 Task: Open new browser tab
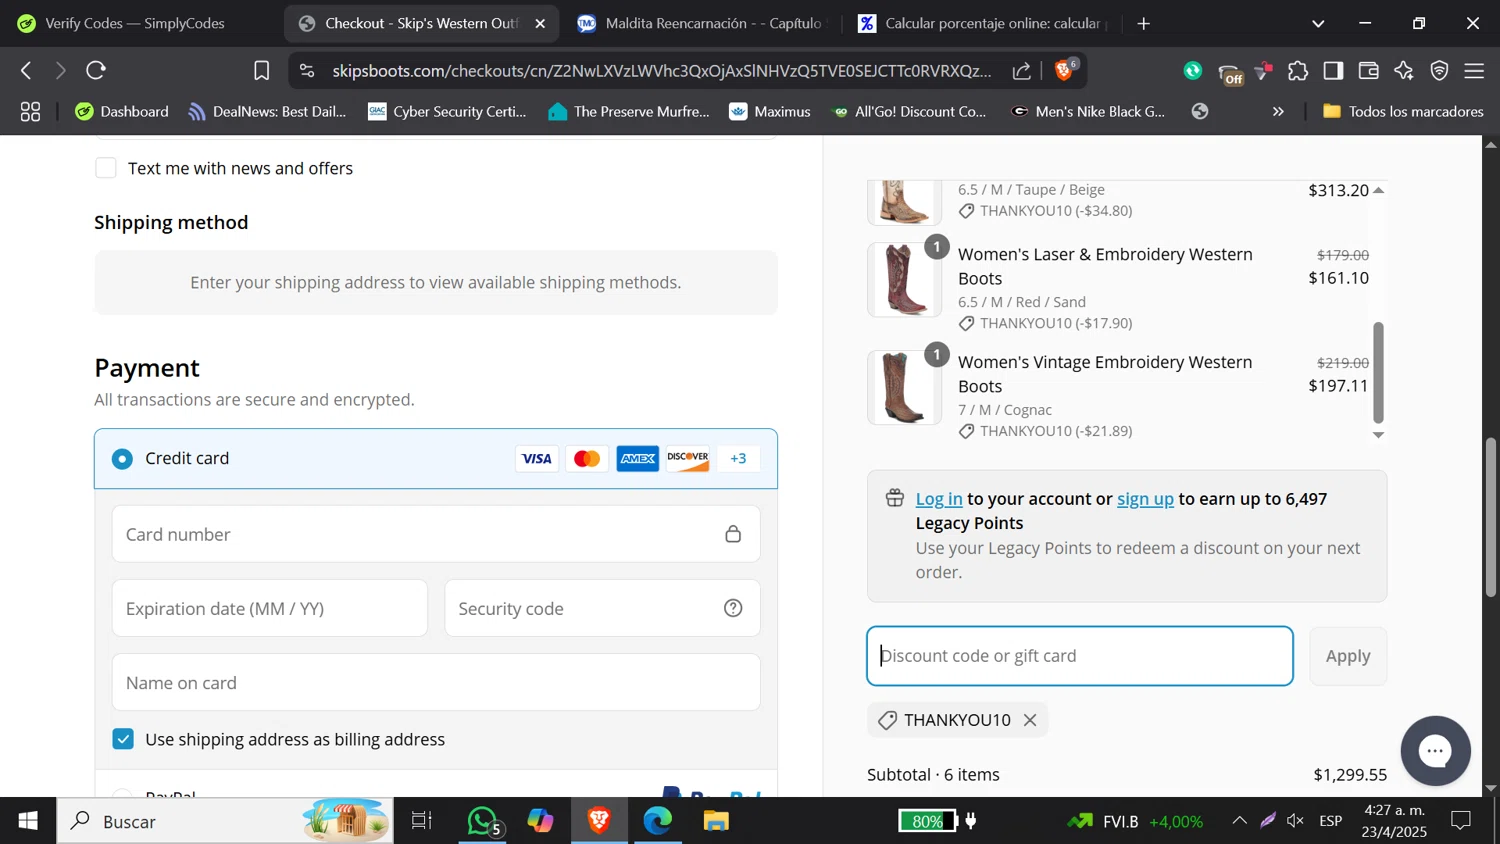(1144, 23)
